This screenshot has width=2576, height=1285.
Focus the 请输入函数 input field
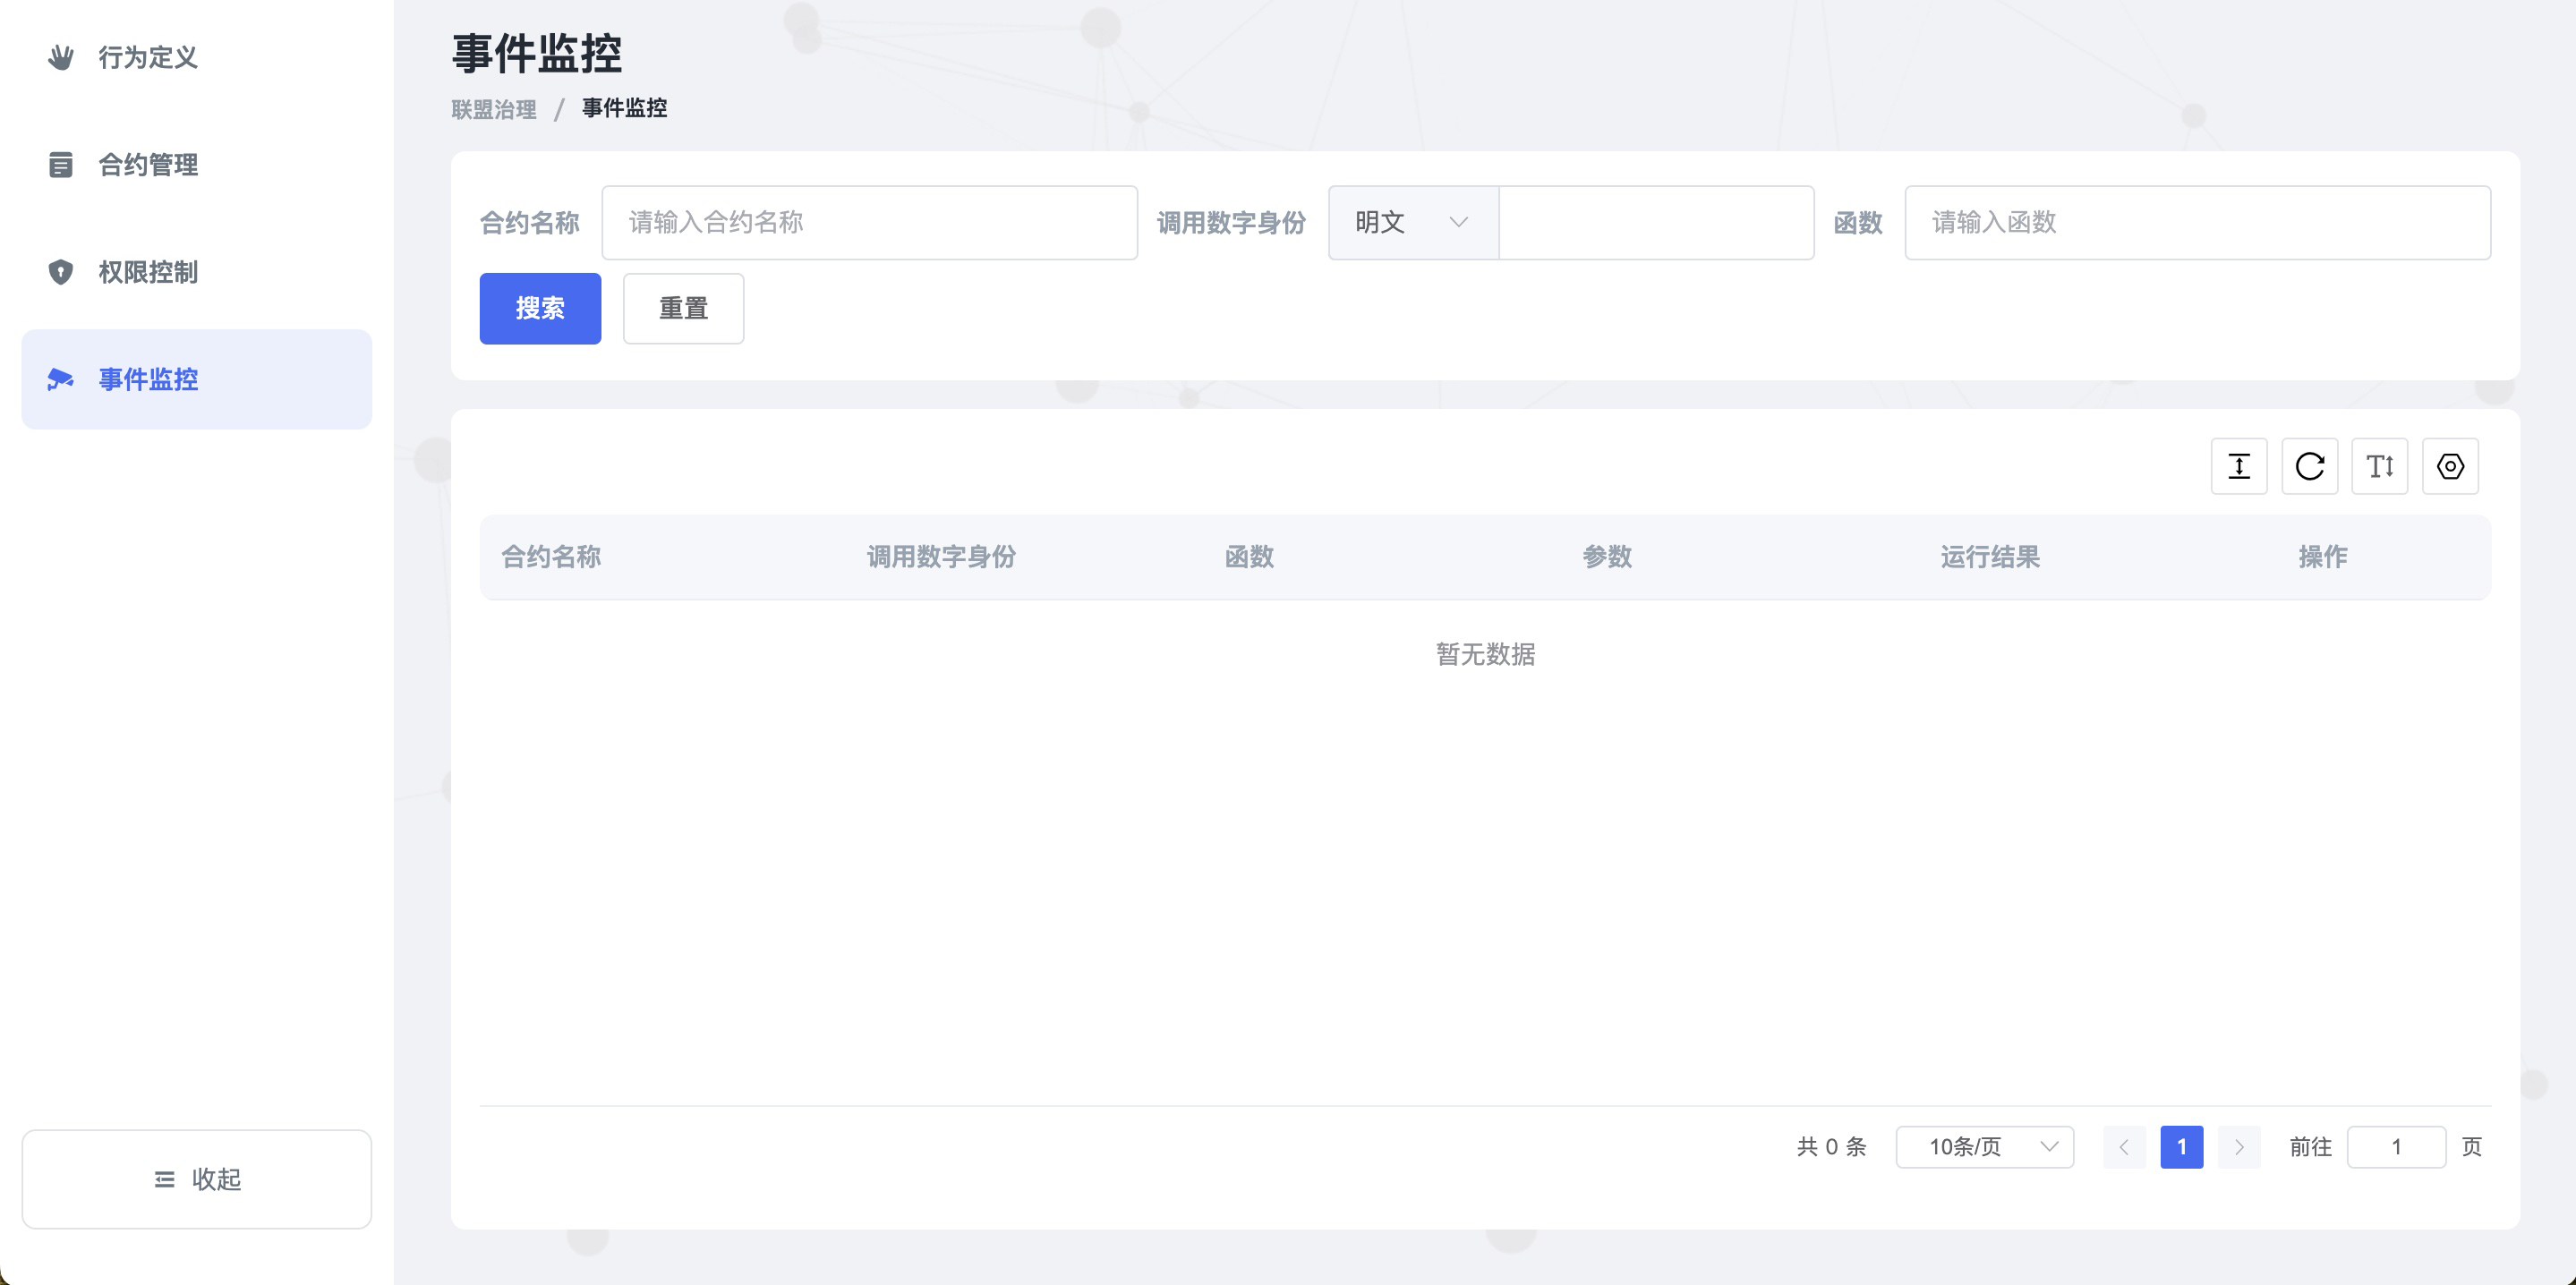[2197, 222]
